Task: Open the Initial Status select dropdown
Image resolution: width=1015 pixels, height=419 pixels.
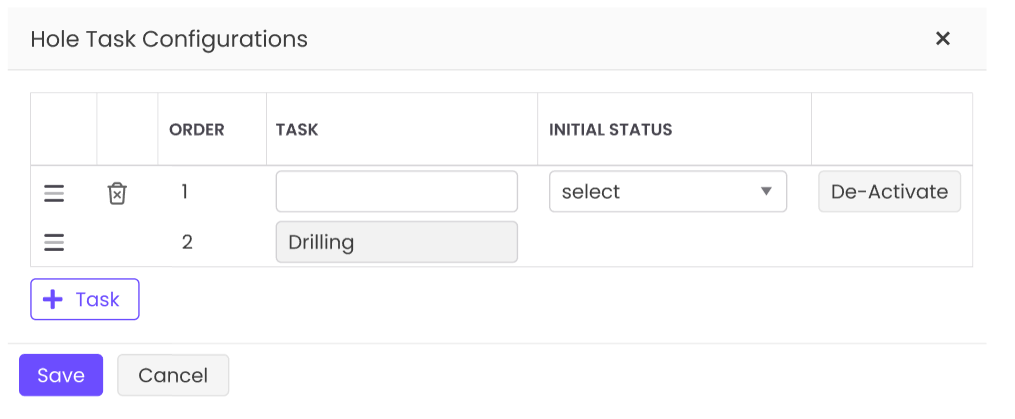Action: (x=667, y=192)
